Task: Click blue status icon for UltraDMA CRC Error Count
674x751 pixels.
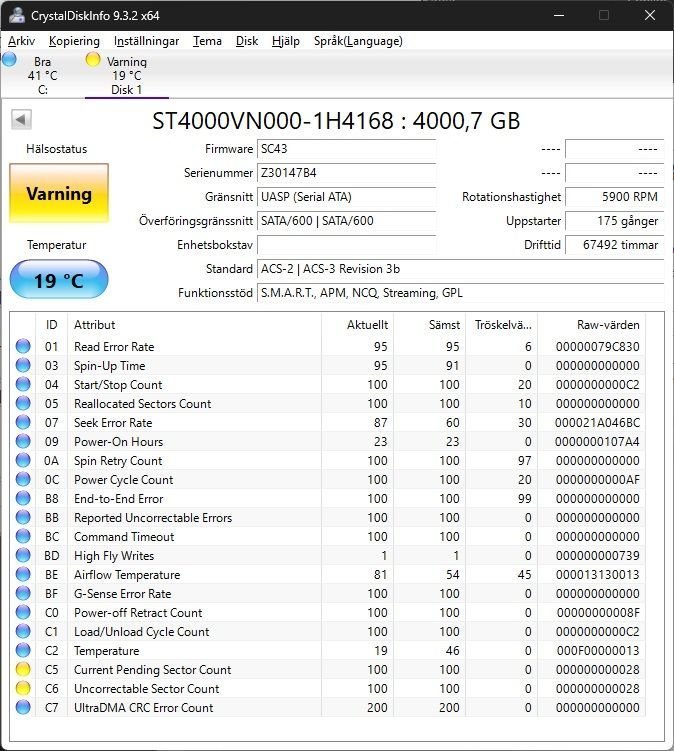Action: 23,708
